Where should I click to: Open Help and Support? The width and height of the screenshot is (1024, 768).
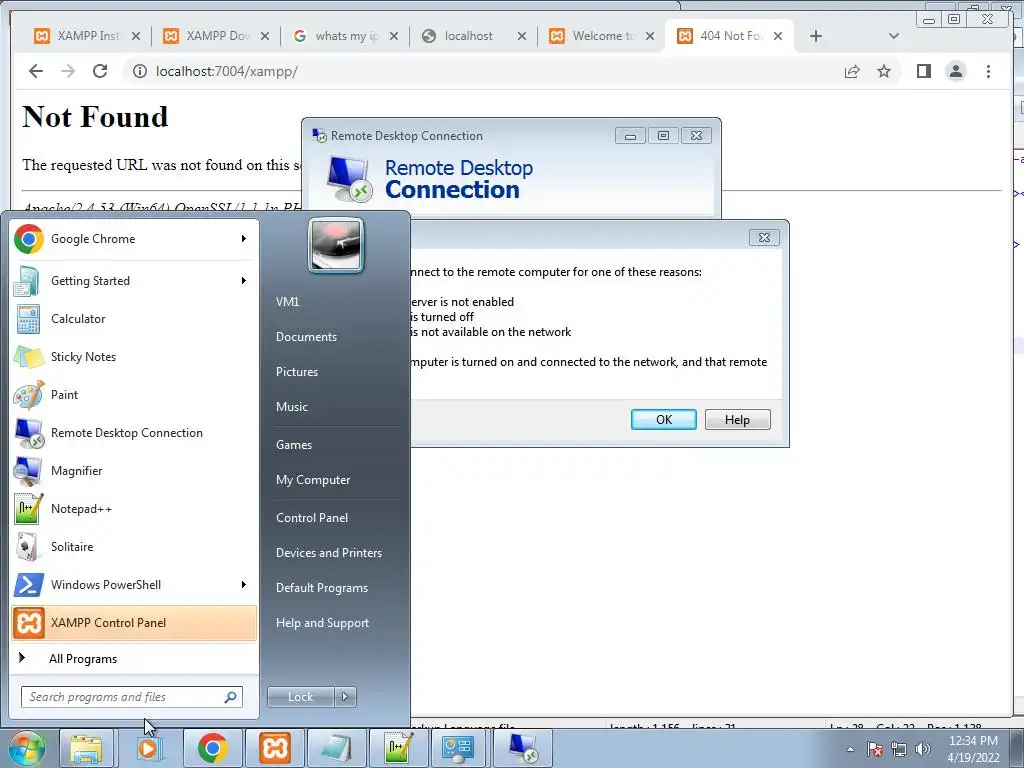[322, 623]
